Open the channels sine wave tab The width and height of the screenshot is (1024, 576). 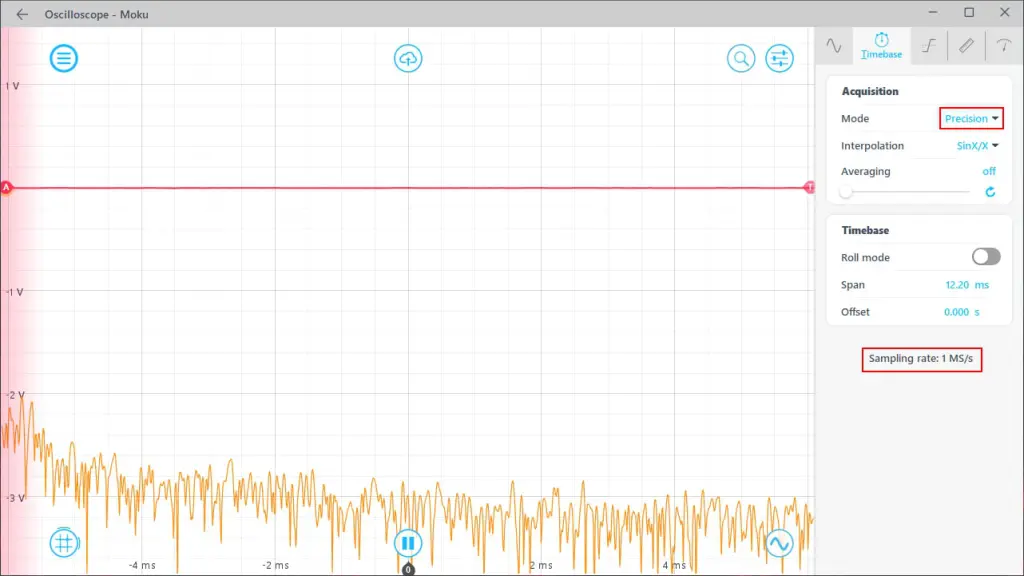[x=833, y=45]
